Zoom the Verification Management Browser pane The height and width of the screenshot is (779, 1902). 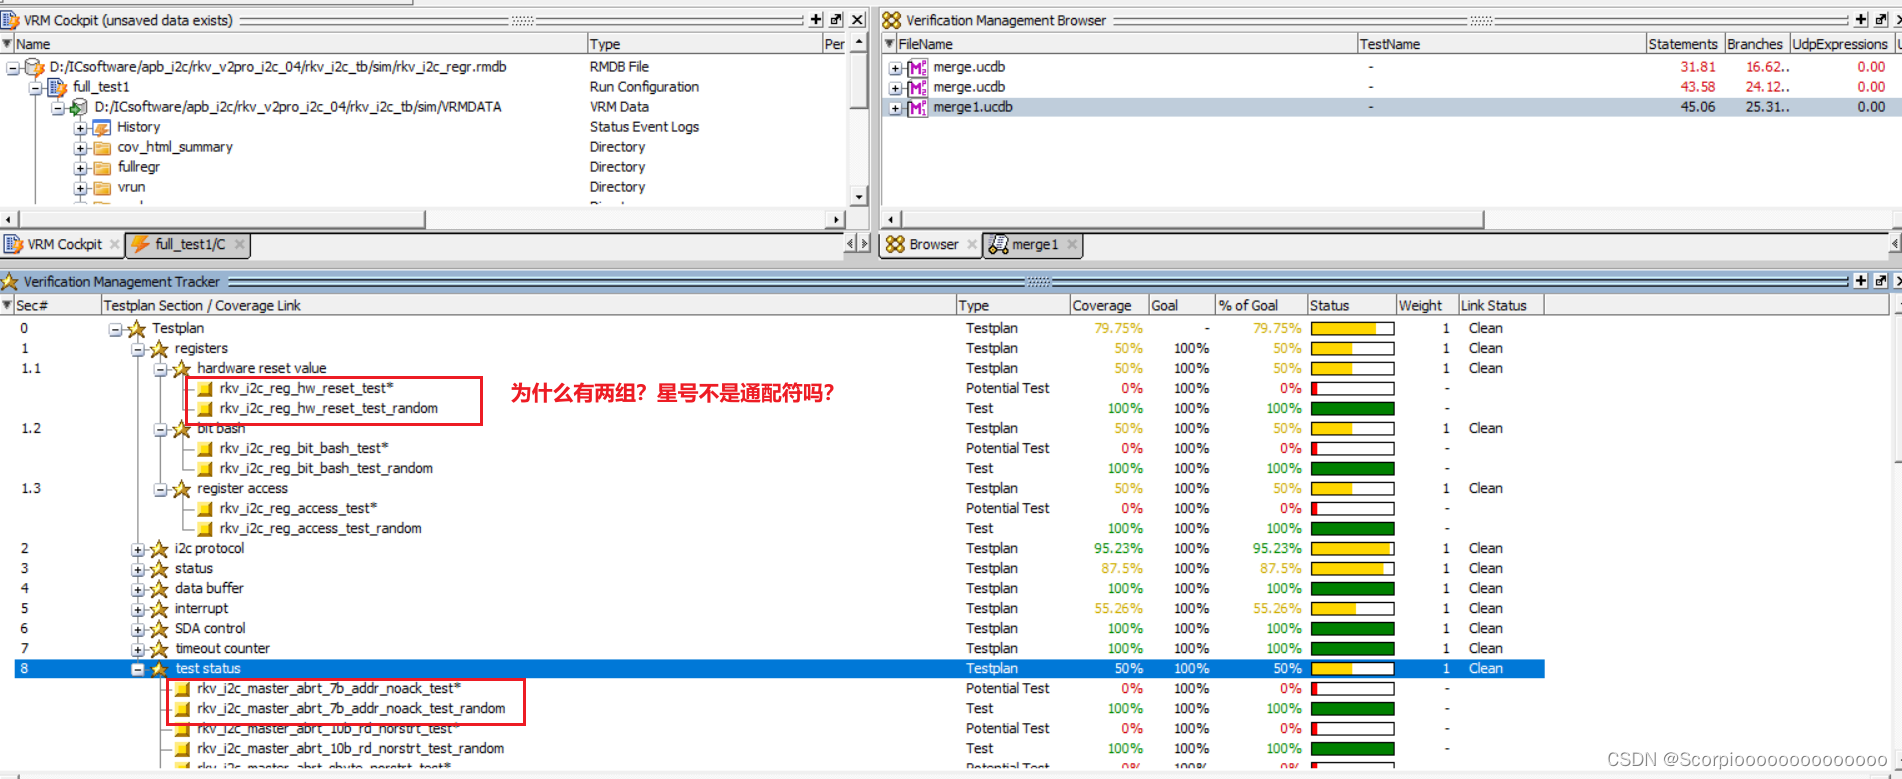[x=1861, y=20]
